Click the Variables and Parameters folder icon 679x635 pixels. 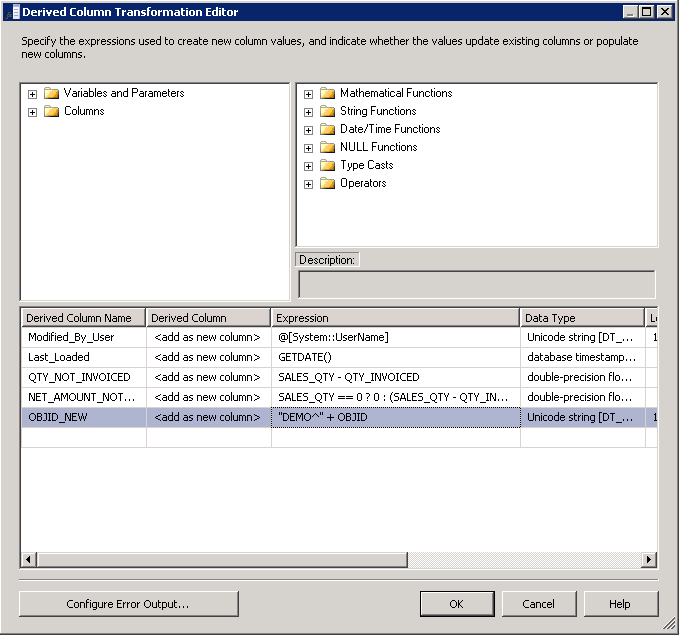tap(51, 93)
